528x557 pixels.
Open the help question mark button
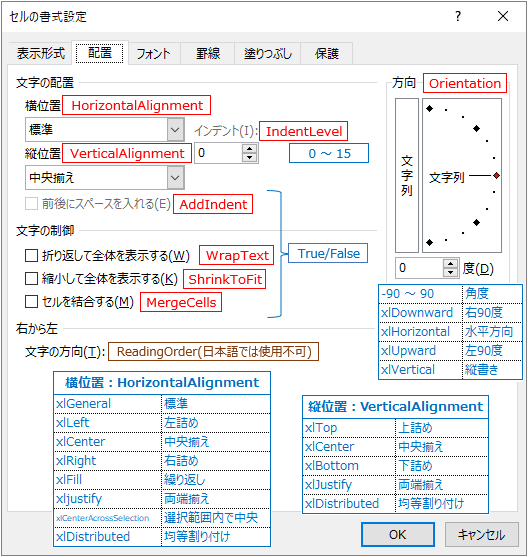click(x=458, y=16)
